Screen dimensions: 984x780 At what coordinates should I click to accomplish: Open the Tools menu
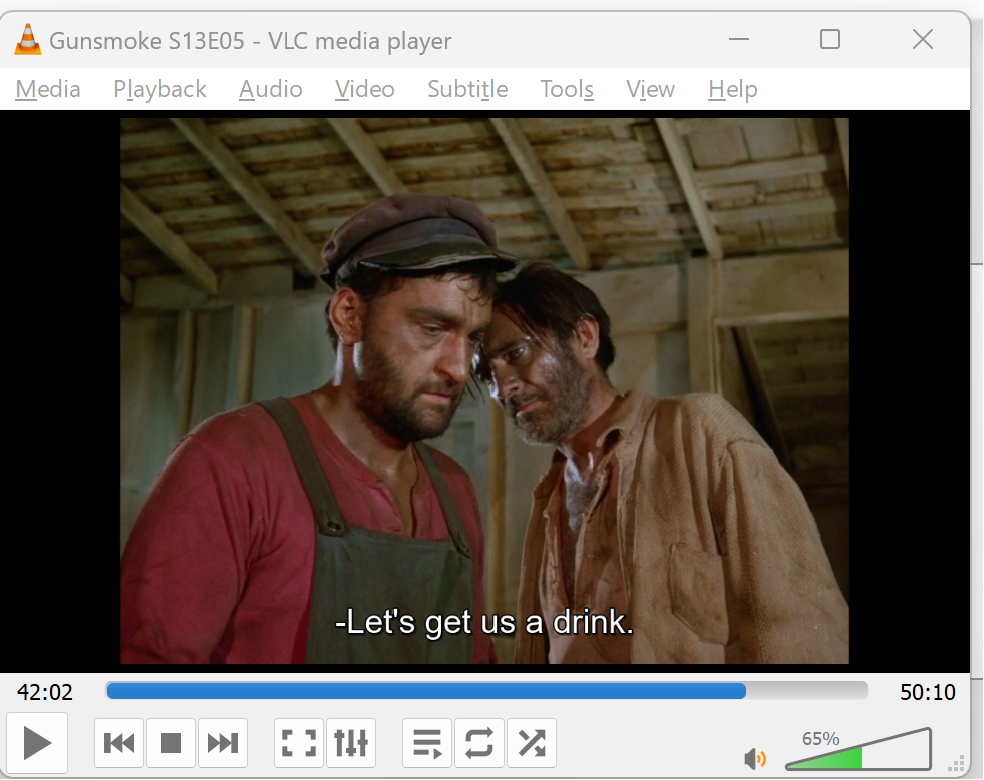click(x=567, y=89)
